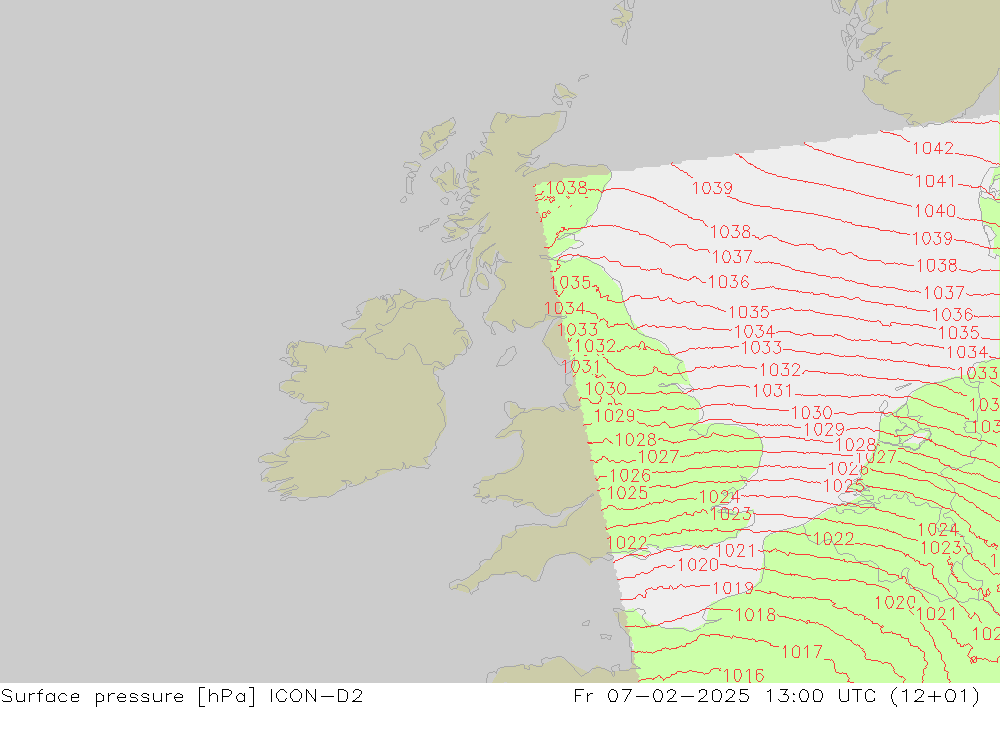The width and height of the screenshot is (1000, 733).
Task: Click the 1020 label over the English Channel
Action: (698, 565)
